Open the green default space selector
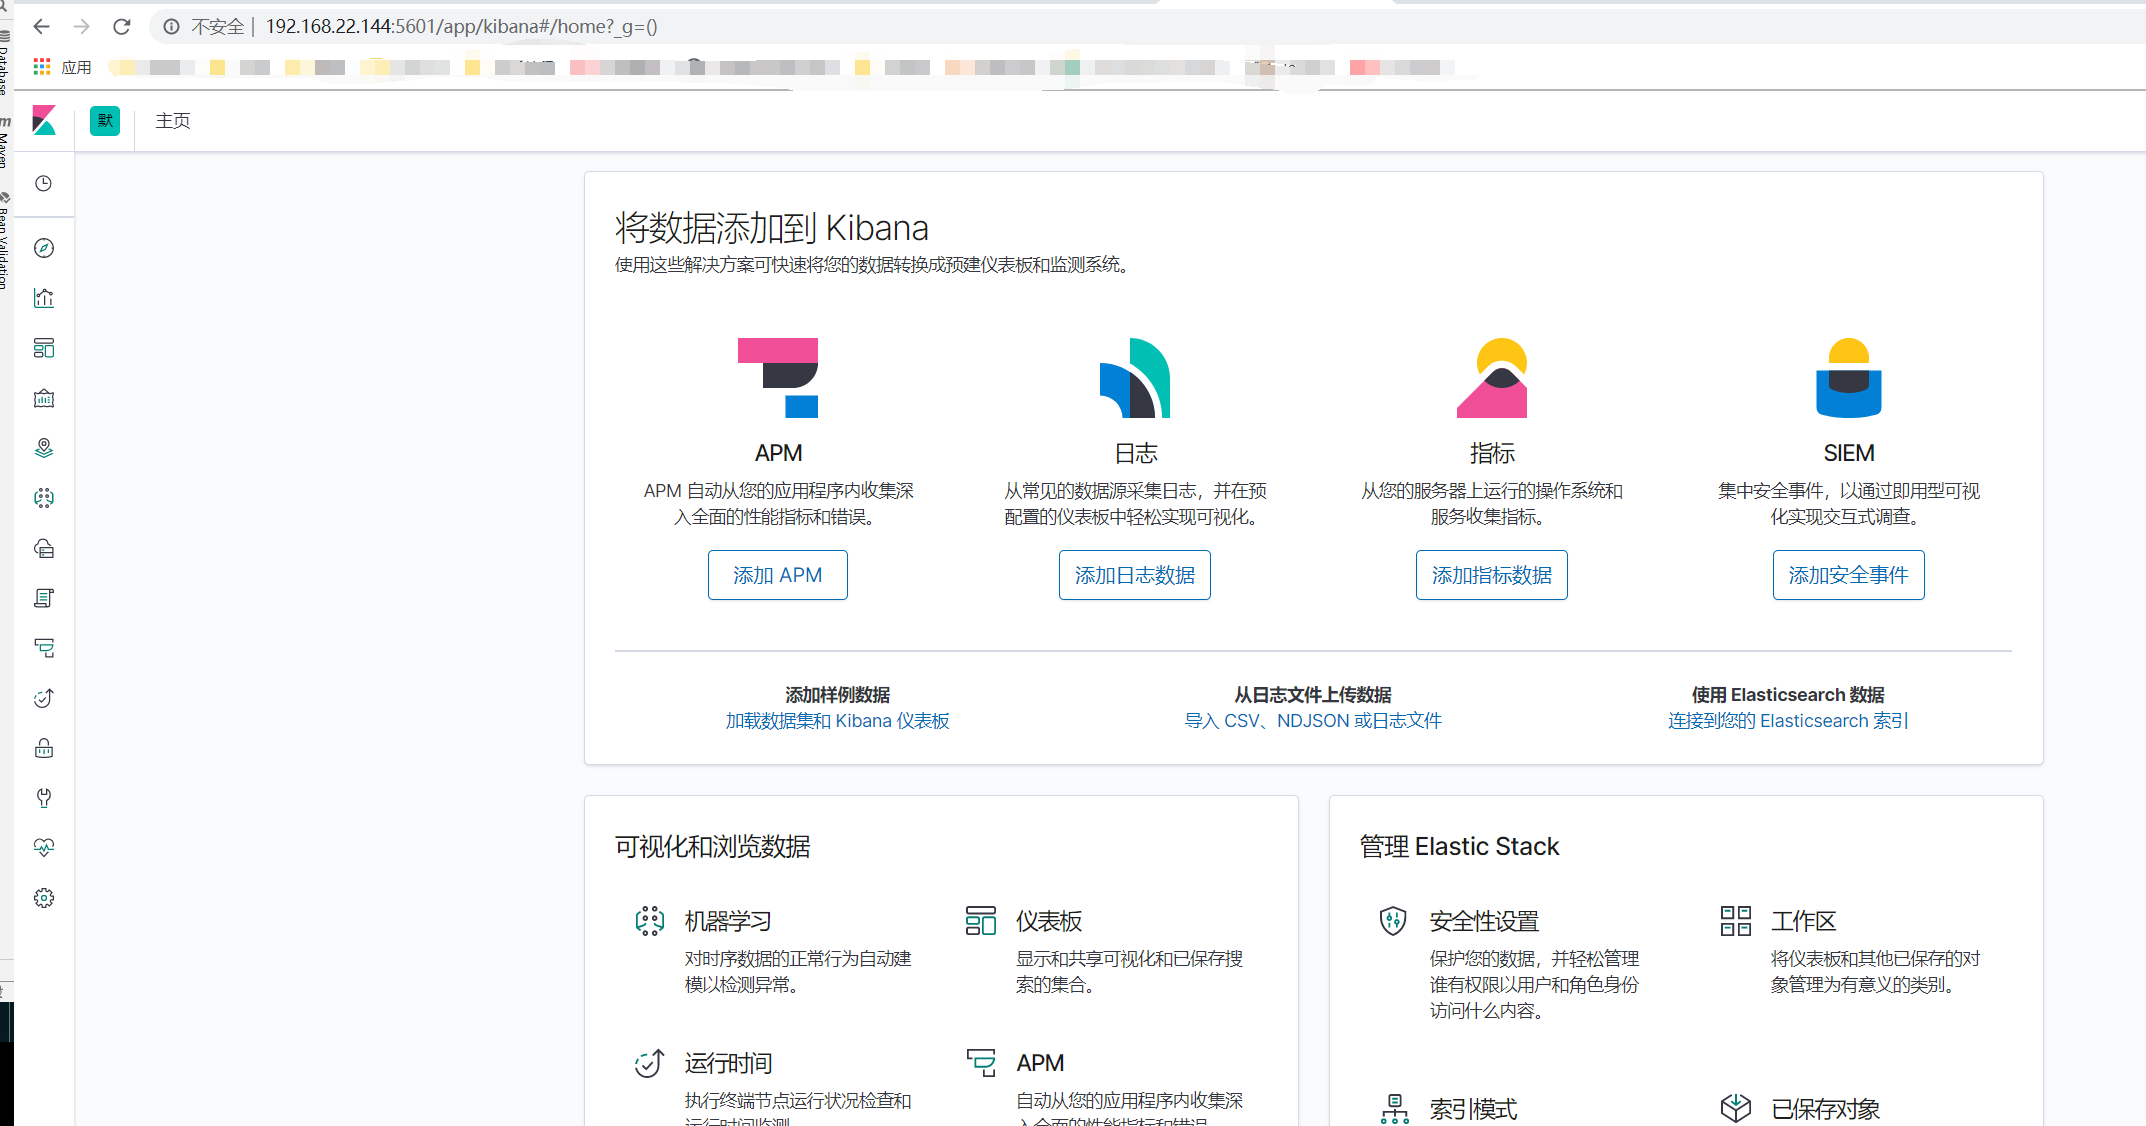Image resolution: width=2146 pixels, height=1126 pixels. [105, 121]
